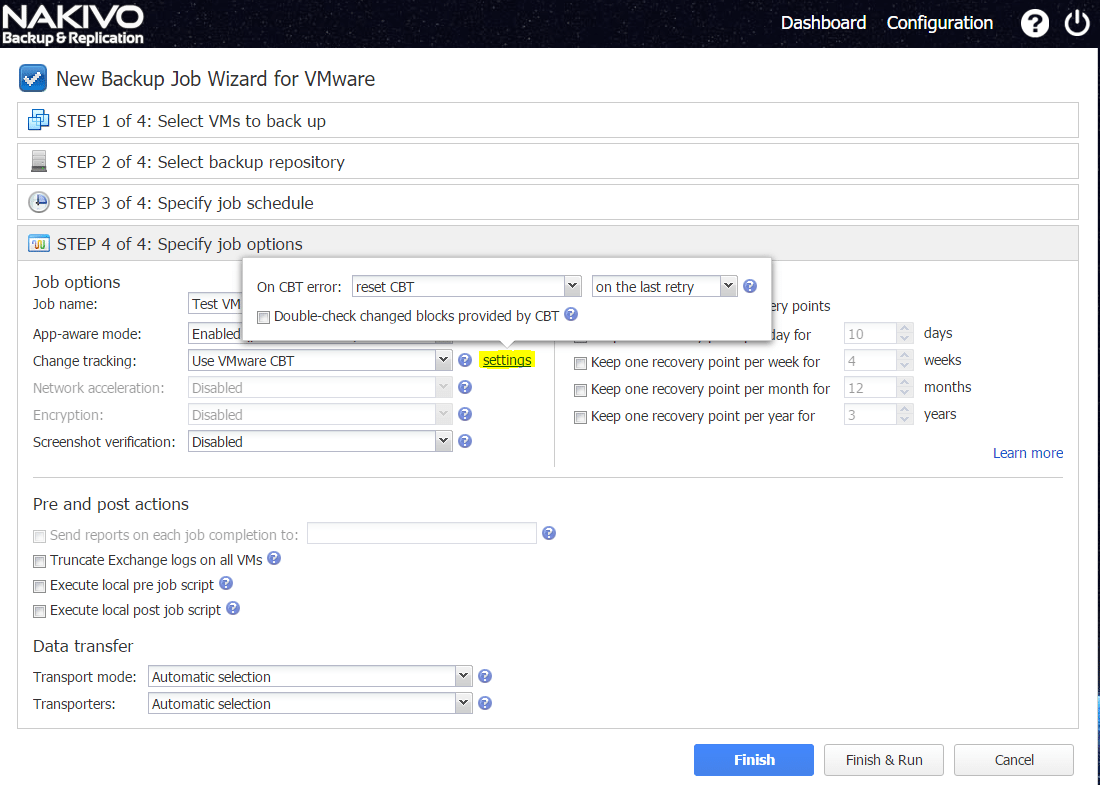Click help icon next to Change tracking
The image size is (1100, 785).
464,360
